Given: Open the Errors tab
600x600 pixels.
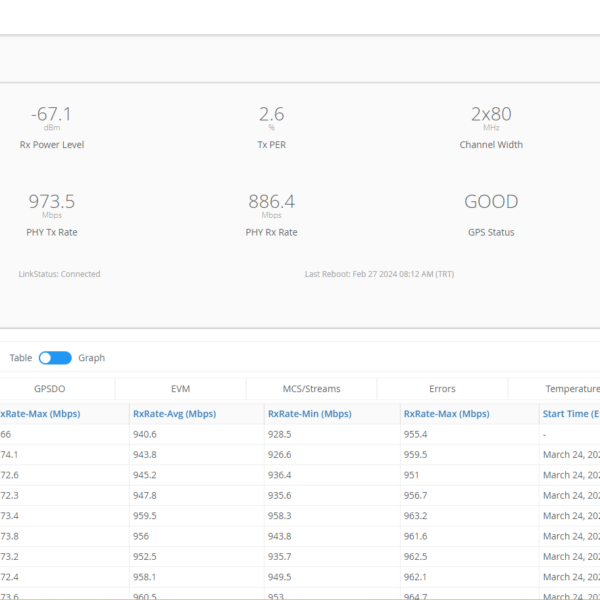Looking at the screenshot, I should 442,389.
